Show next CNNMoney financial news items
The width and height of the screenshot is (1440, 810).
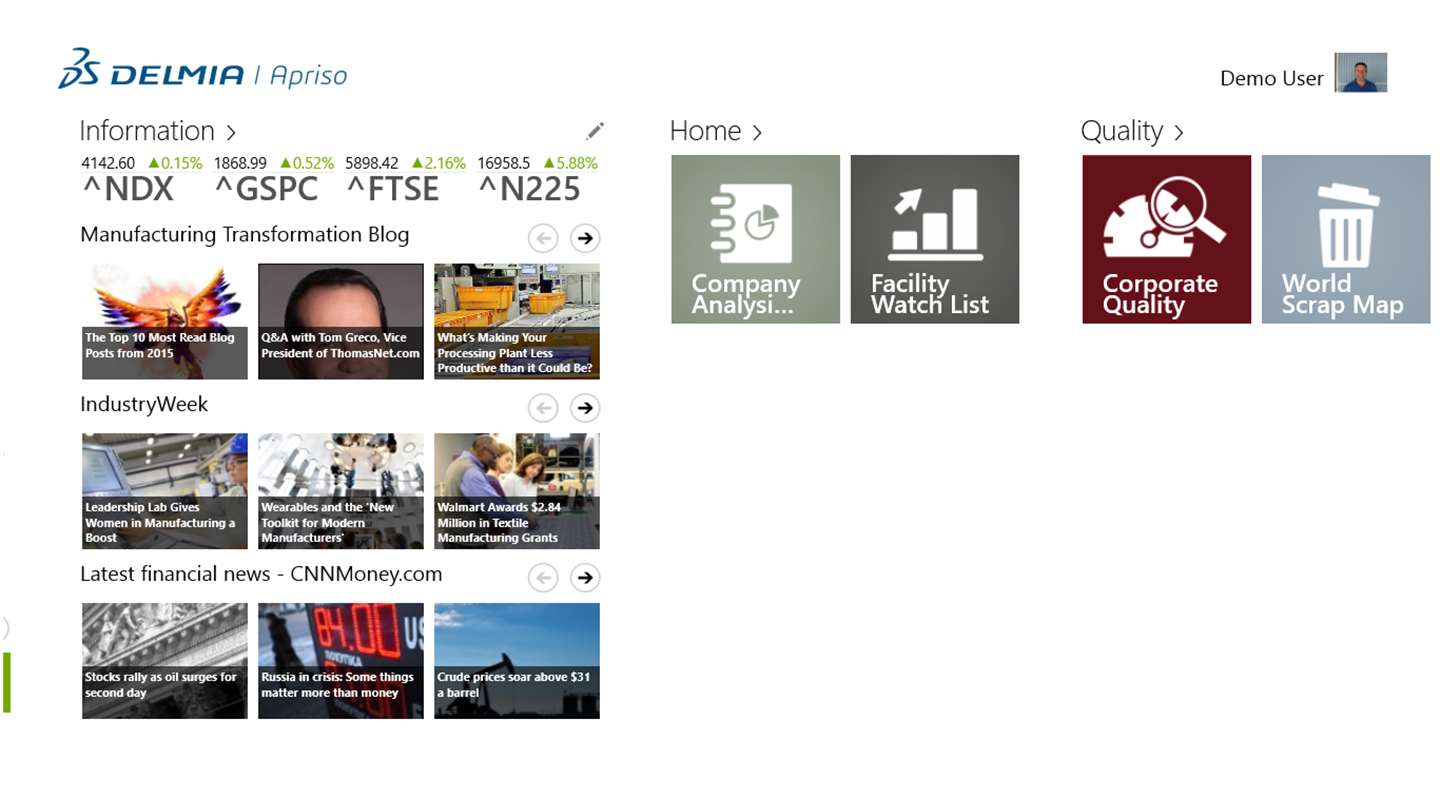(x=585, y=577)
